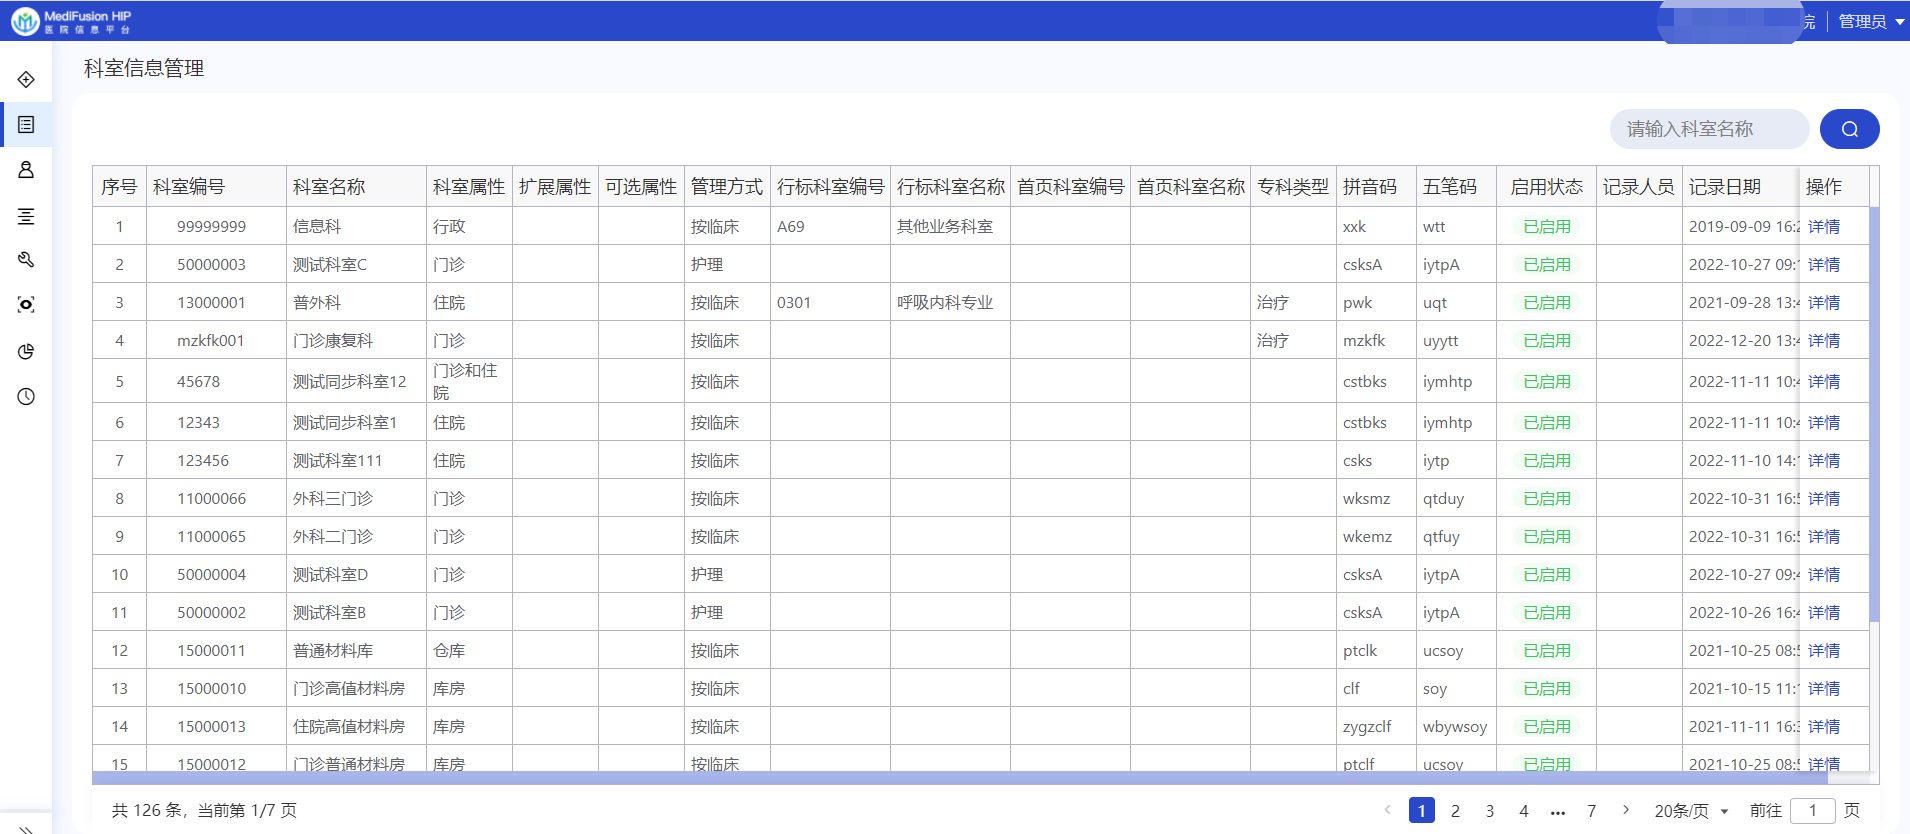Open the pie chart icon in the sidebar
Image resolution: width=1910 pixels, height=834 pixels.
(26, 351)
